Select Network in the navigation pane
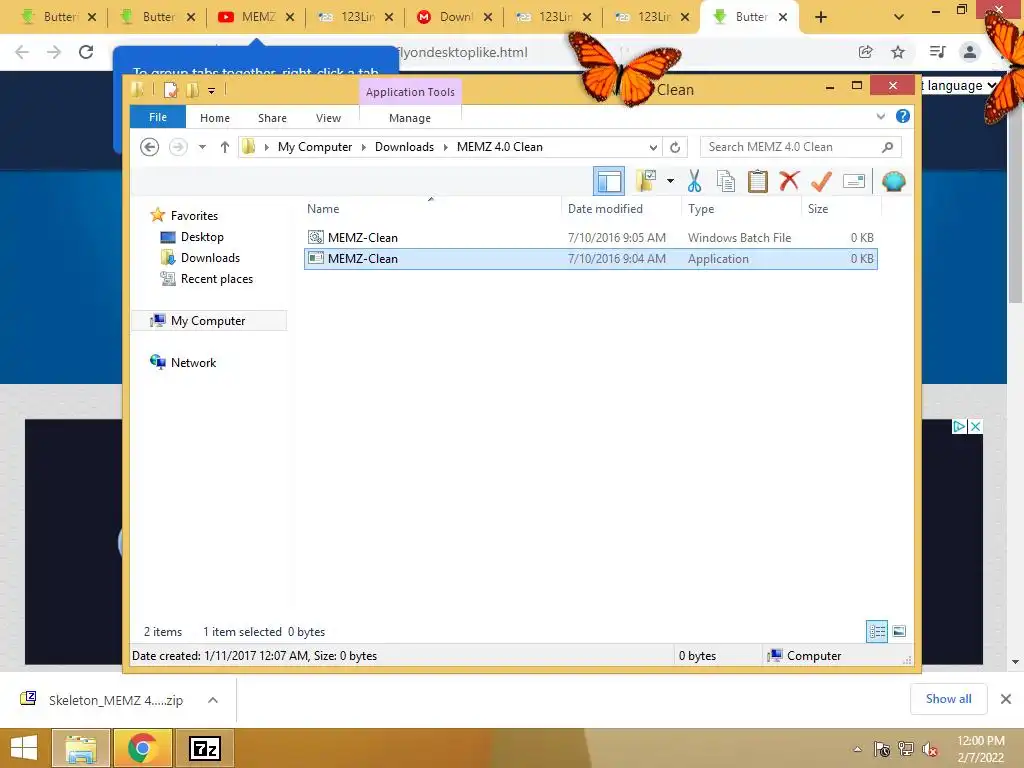Viewport: 1024px width, 768px height. (x=193, y=362)
